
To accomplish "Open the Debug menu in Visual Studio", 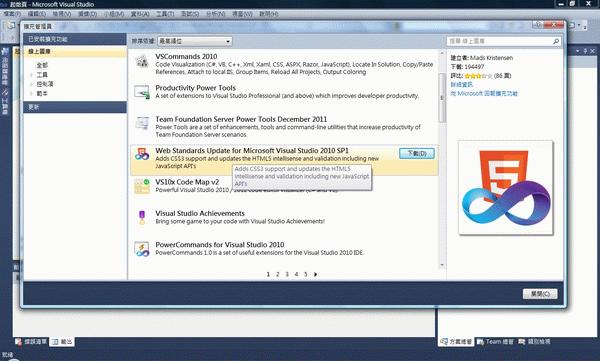I will pos(88,14).
